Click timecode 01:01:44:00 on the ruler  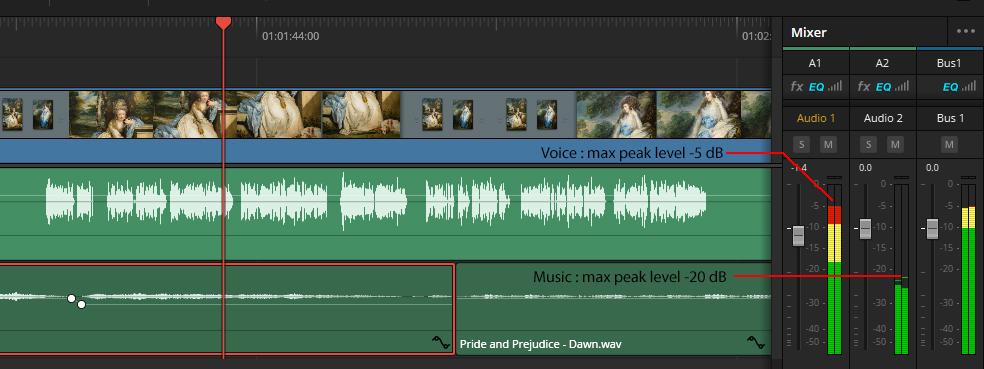pyautogui.click(x=291, y=36)
